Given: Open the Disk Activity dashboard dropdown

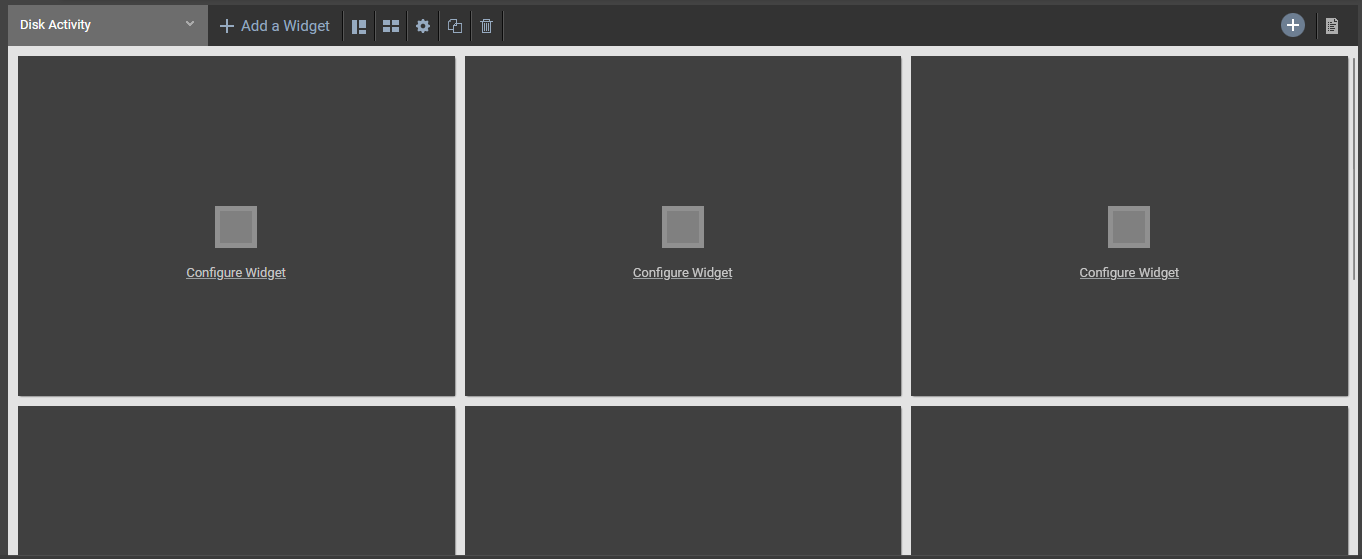Looking at the screenshot, I should click(107, 25).
